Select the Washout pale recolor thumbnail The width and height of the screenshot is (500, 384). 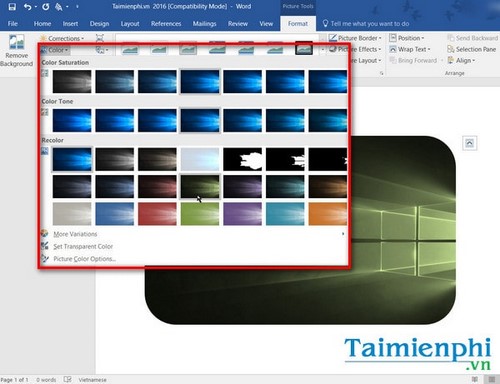[x=200, y=159]
